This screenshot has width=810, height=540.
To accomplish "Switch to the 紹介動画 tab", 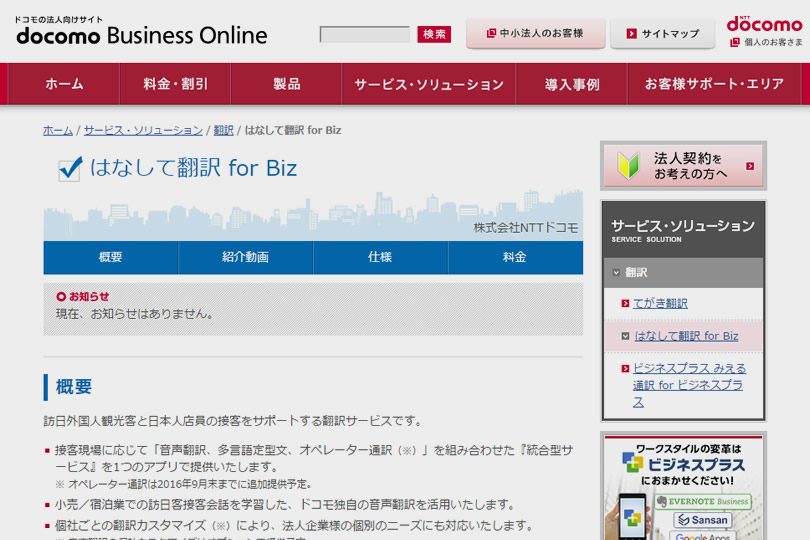I will pos(245,257).
